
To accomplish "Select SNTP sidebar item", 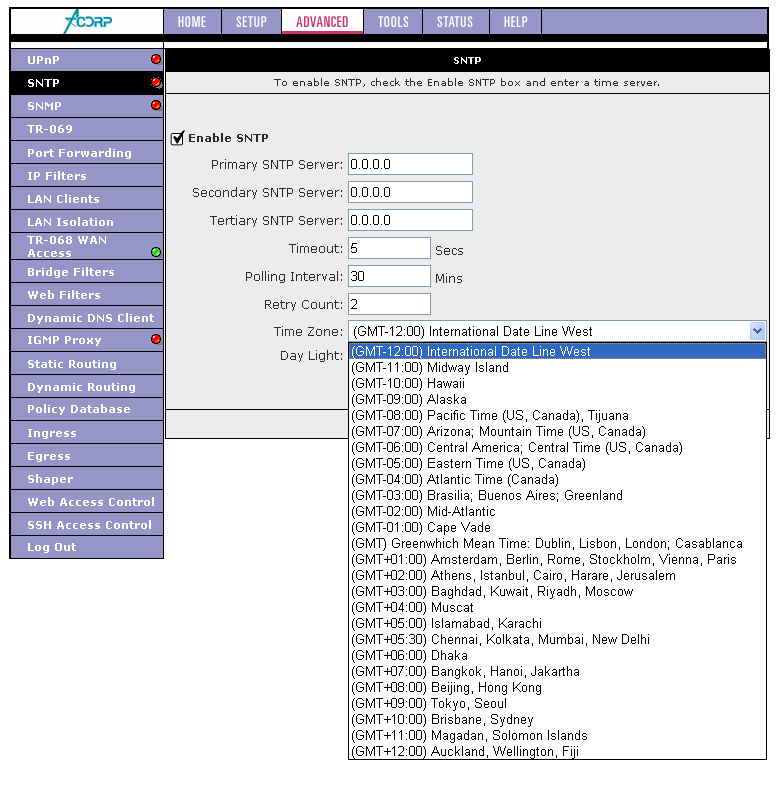I will [x=86, y=83].
